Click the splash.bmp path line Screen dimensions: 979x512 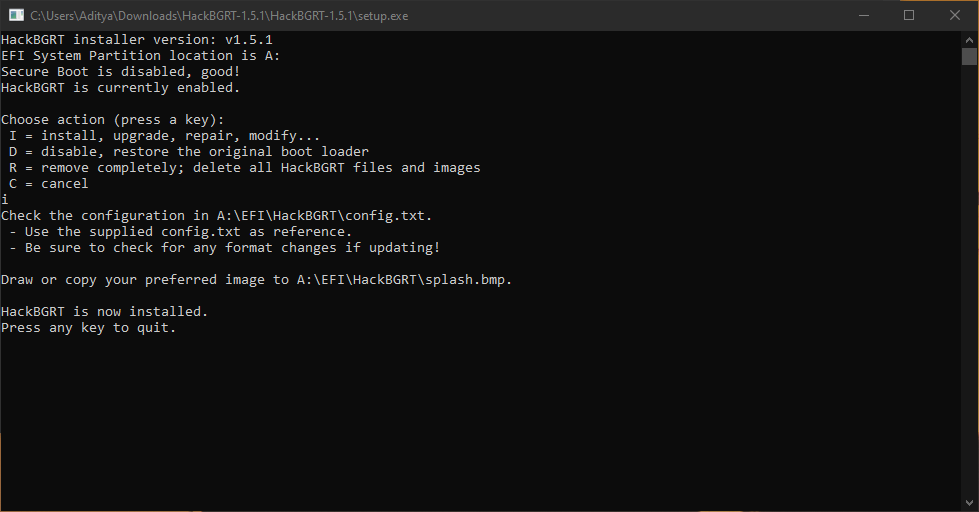[256, 280]
